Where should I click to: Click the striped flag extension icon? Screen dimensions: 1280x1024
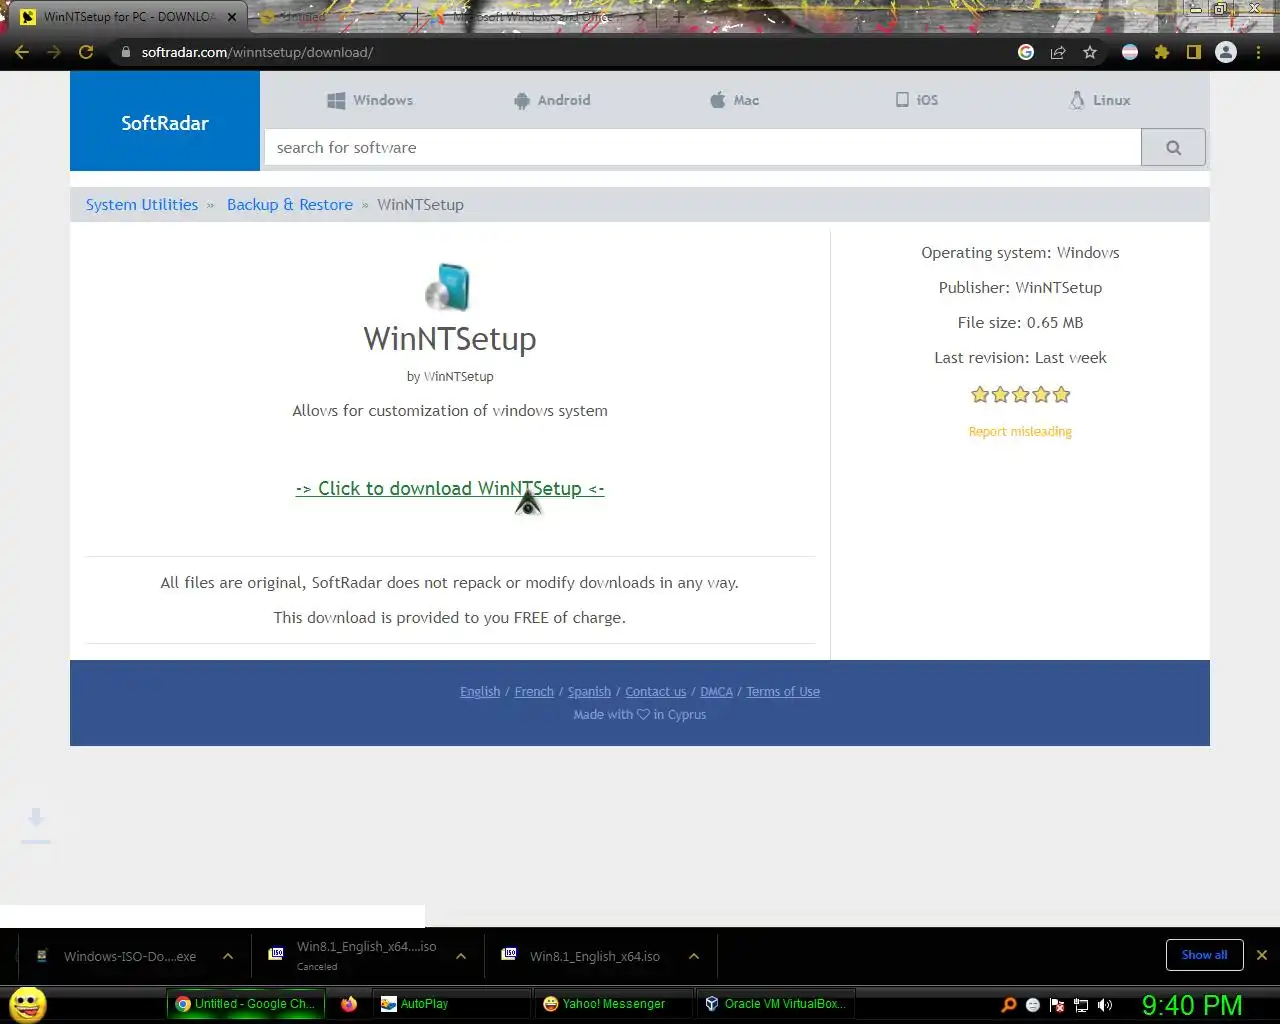[x=1130, y=52]
